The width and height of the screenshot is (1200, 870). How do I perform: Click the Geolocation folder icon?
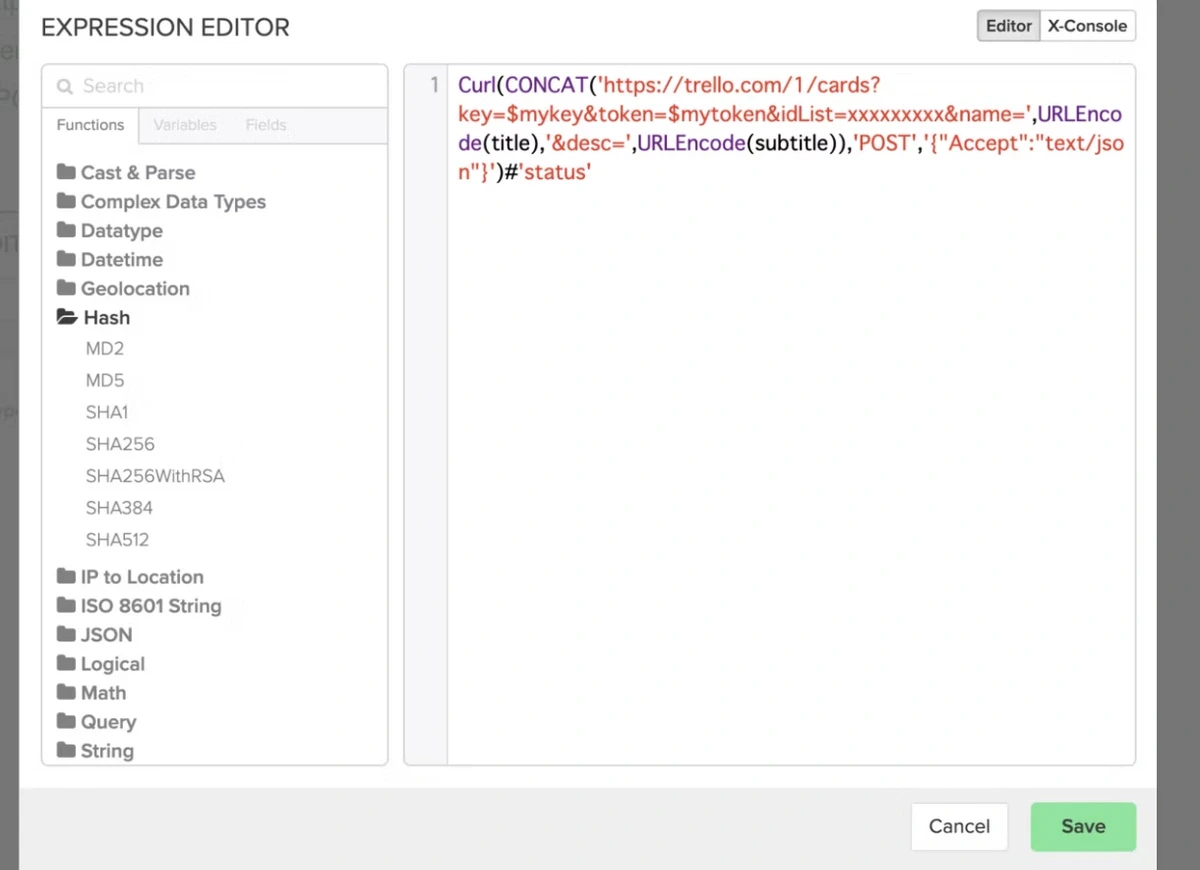click(66, 288)
